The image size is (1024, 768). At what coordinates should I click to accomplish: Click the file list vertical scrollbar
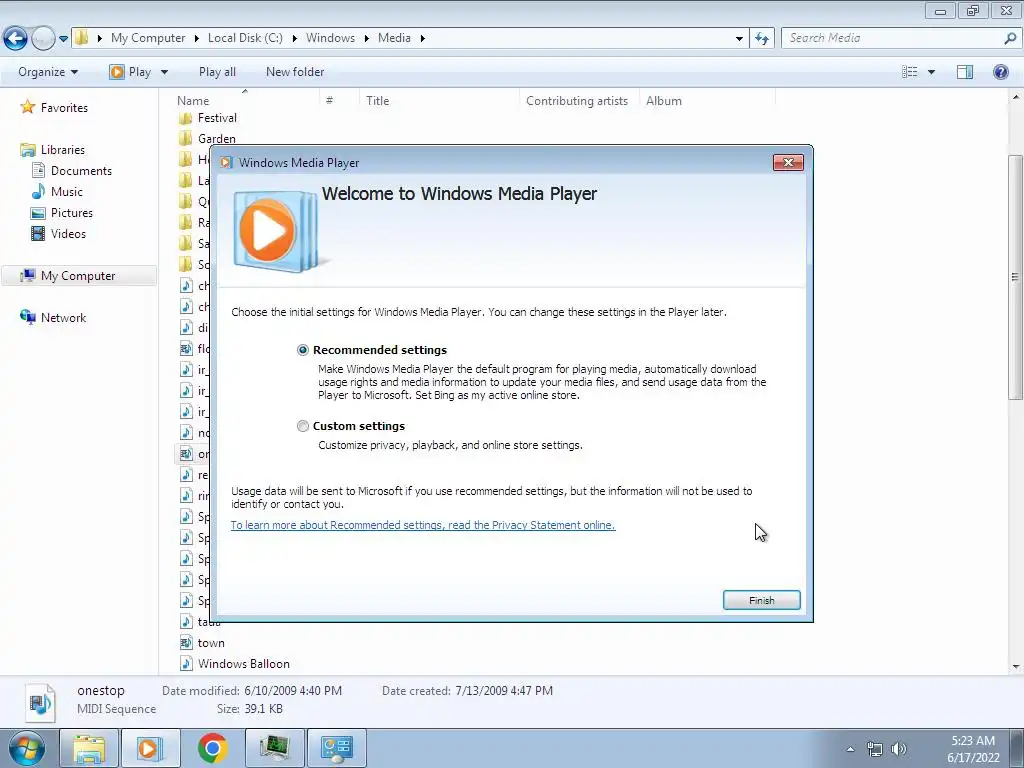(x=1015, y=277)
